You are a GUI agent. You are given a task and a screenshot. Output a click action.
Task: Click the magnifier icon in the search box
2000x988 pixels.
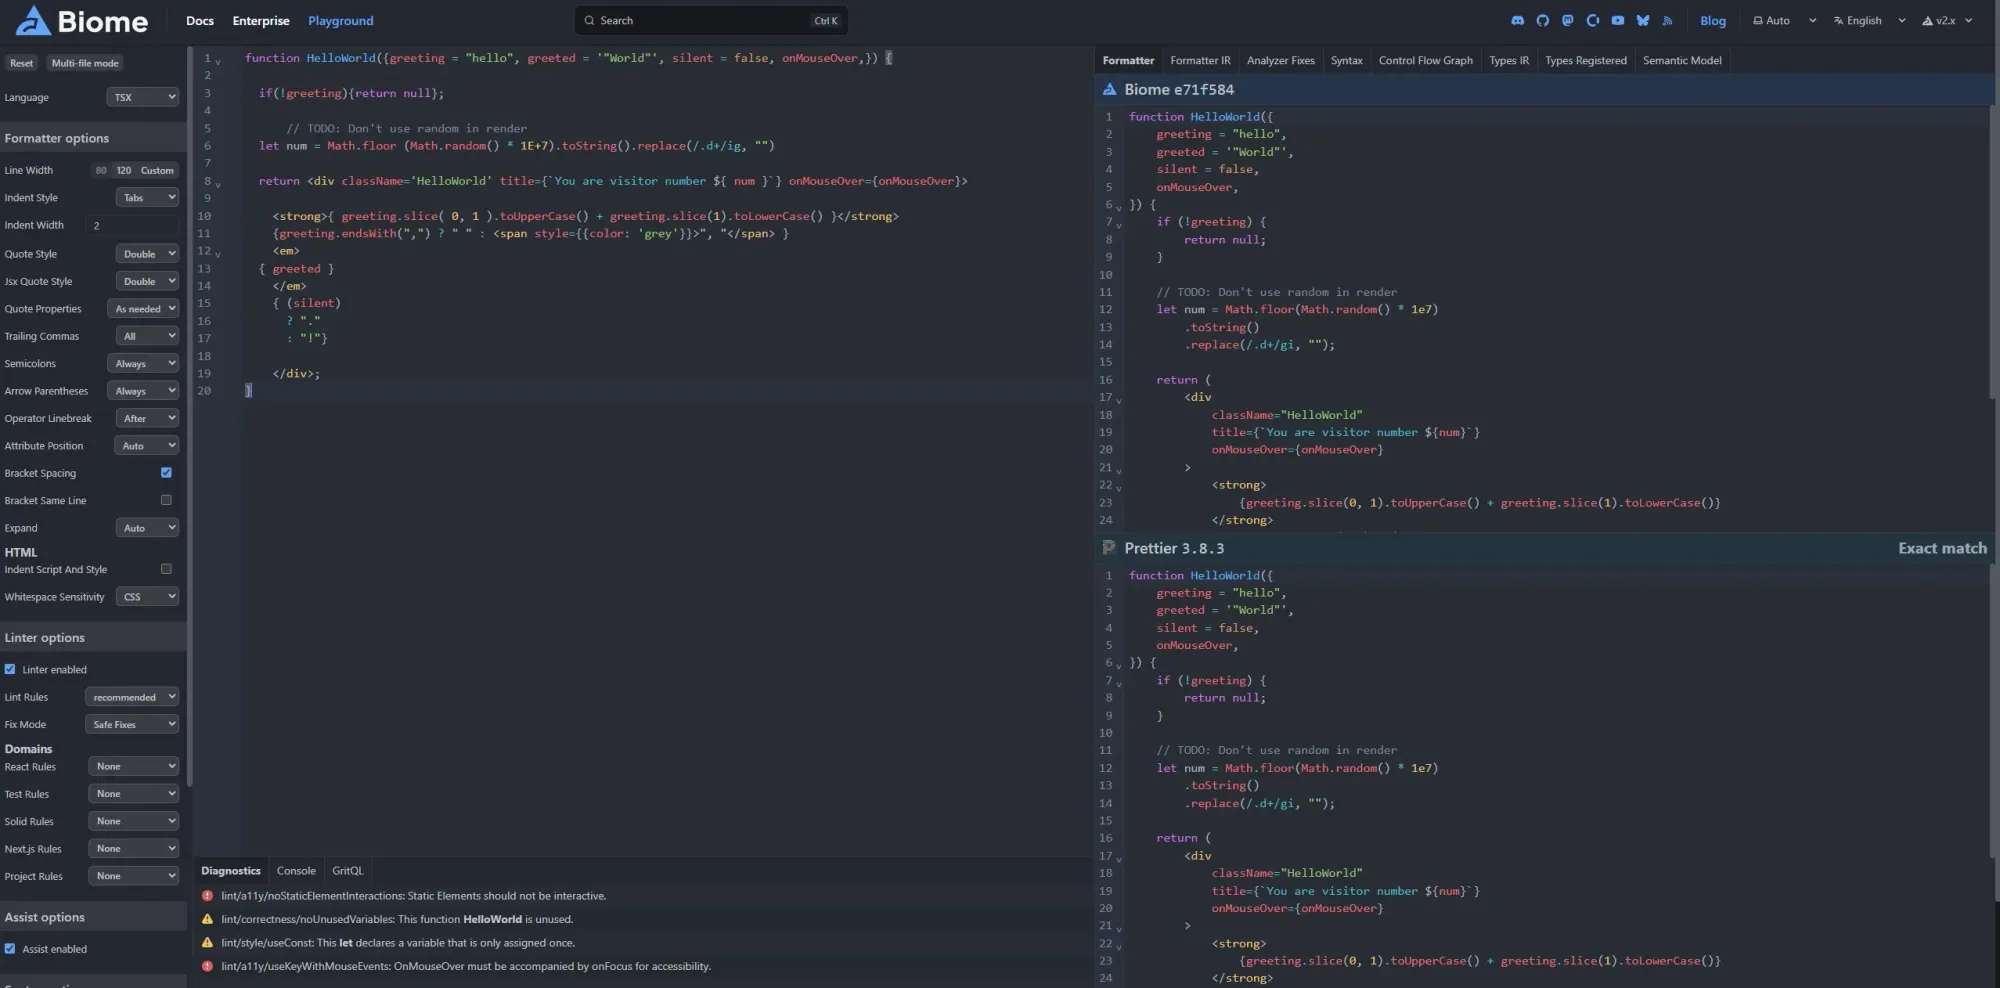tap(589, 20)
